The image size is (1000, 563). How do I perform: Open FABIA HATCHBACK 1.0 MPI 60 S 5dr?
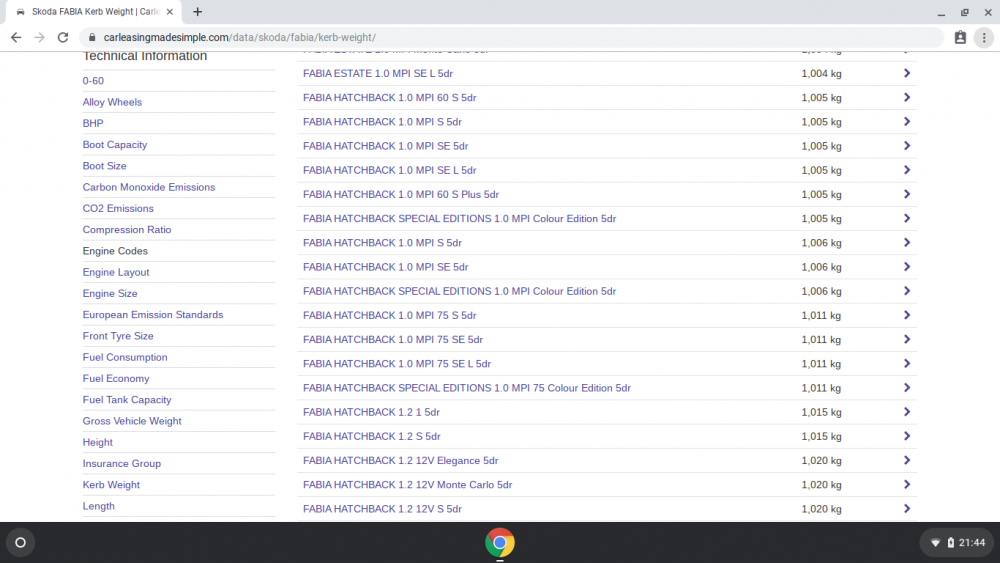(x=390, y=98)
